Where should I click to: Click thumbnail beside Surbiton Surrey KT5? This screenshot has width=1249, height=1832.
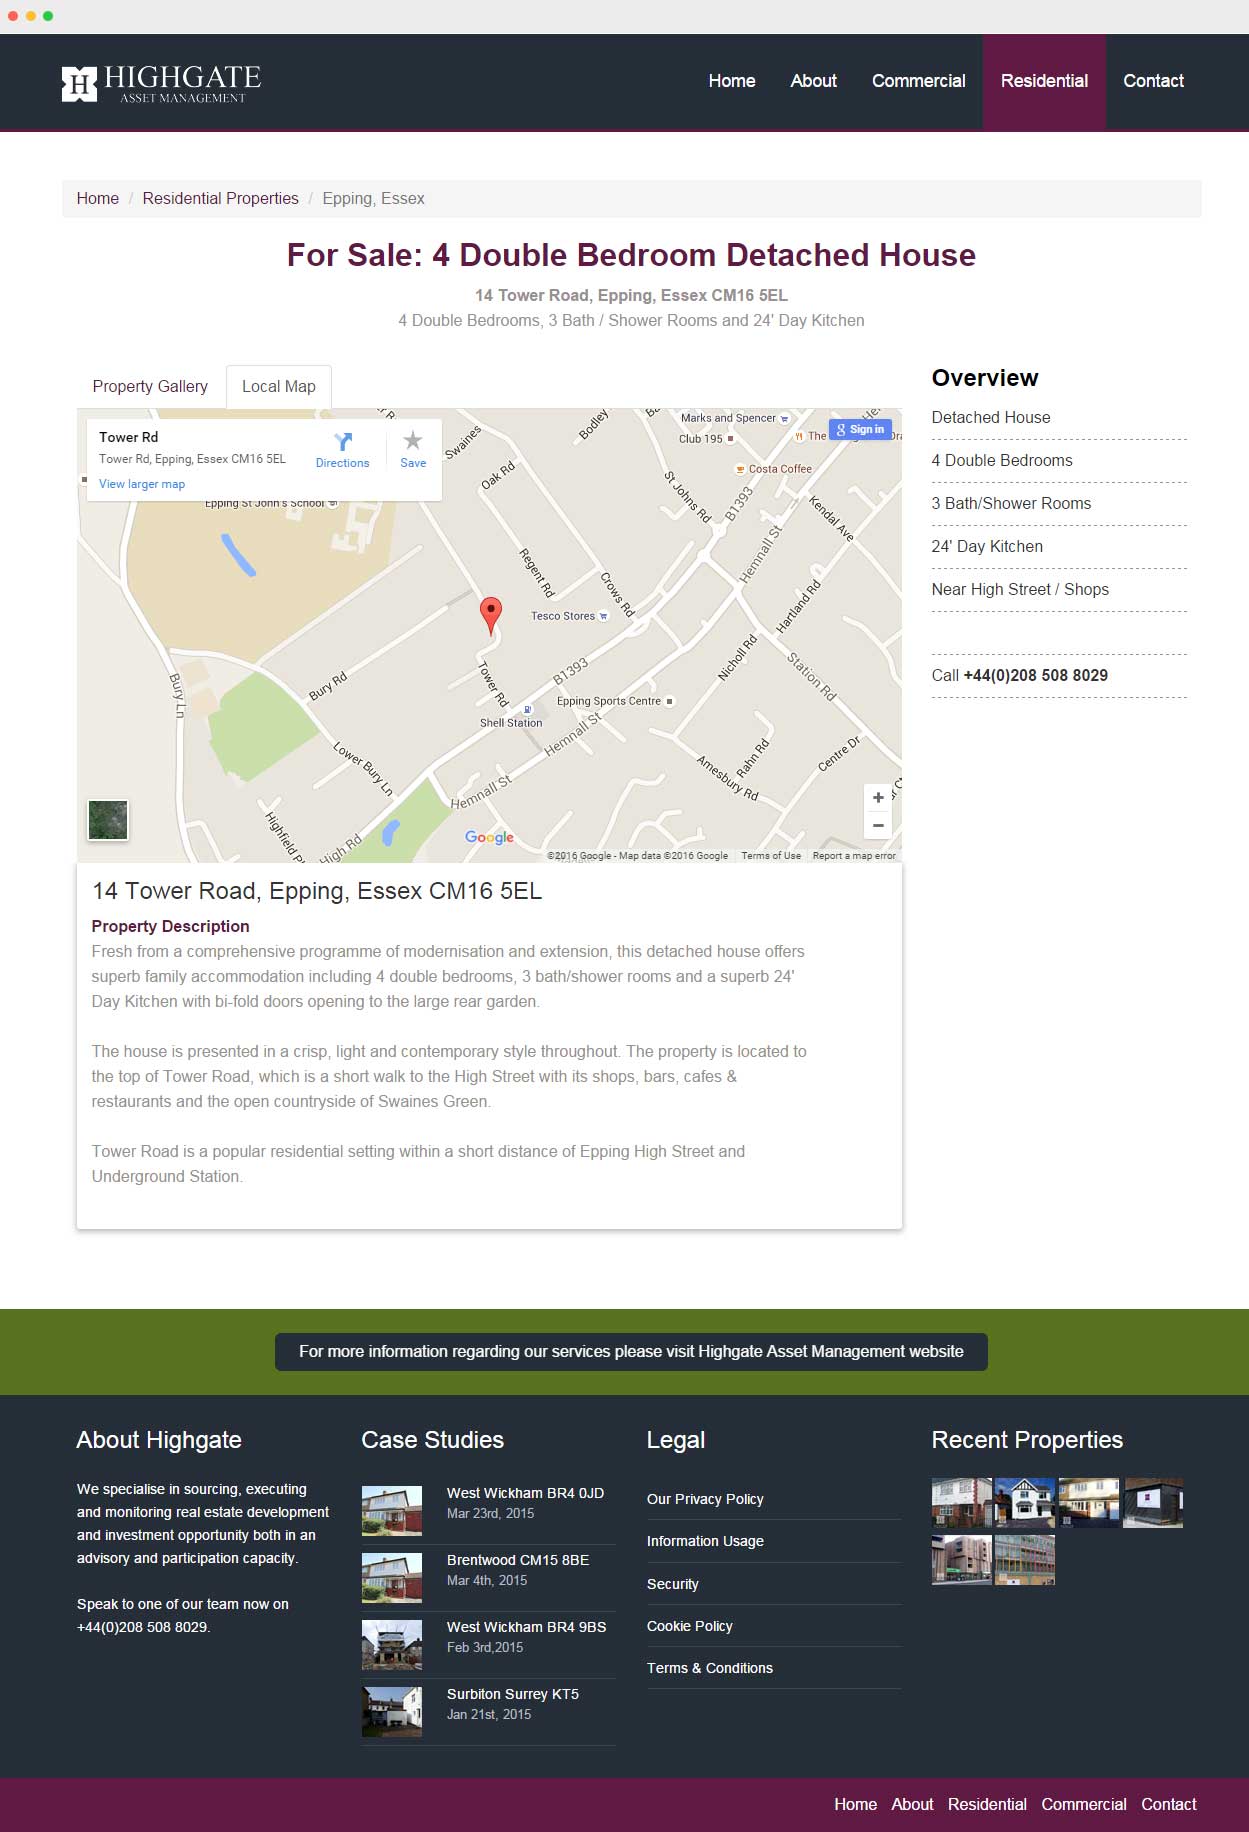[392, 1712]
